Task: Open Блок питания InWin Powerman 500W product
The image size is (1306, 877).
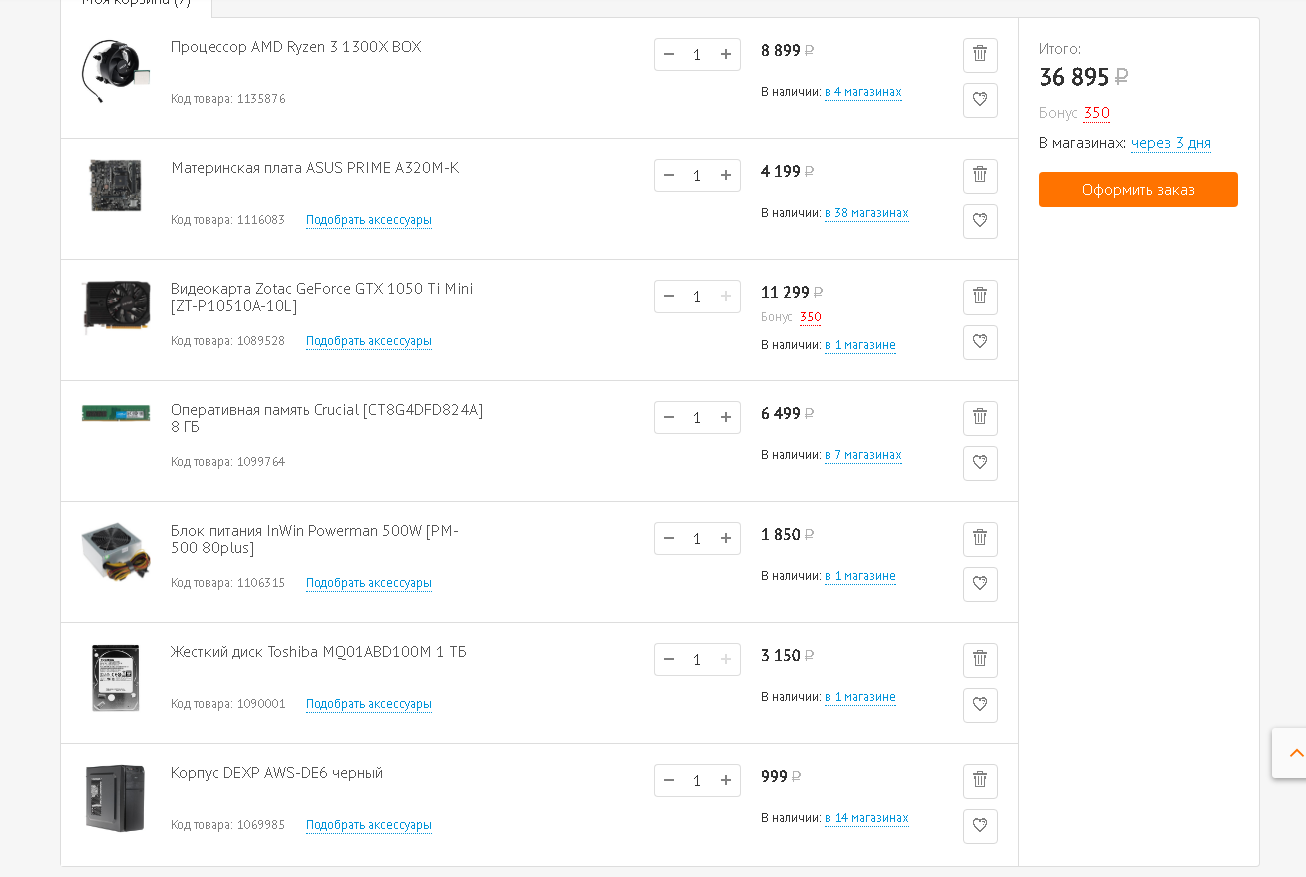Action: [x=315, y=539]
